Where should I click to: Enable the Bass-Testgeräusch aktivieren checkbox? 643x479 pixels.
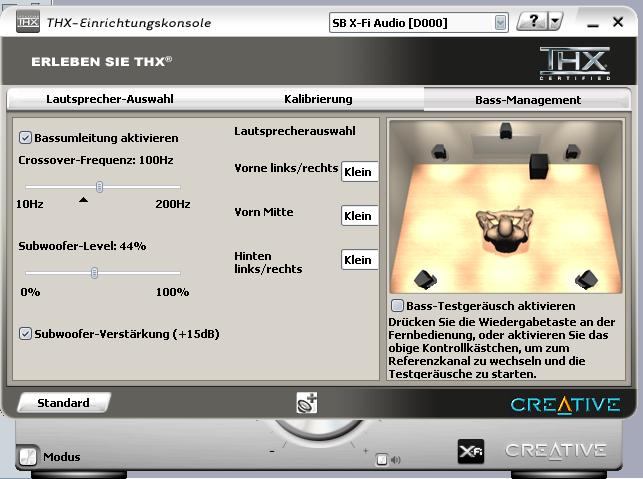397,305
